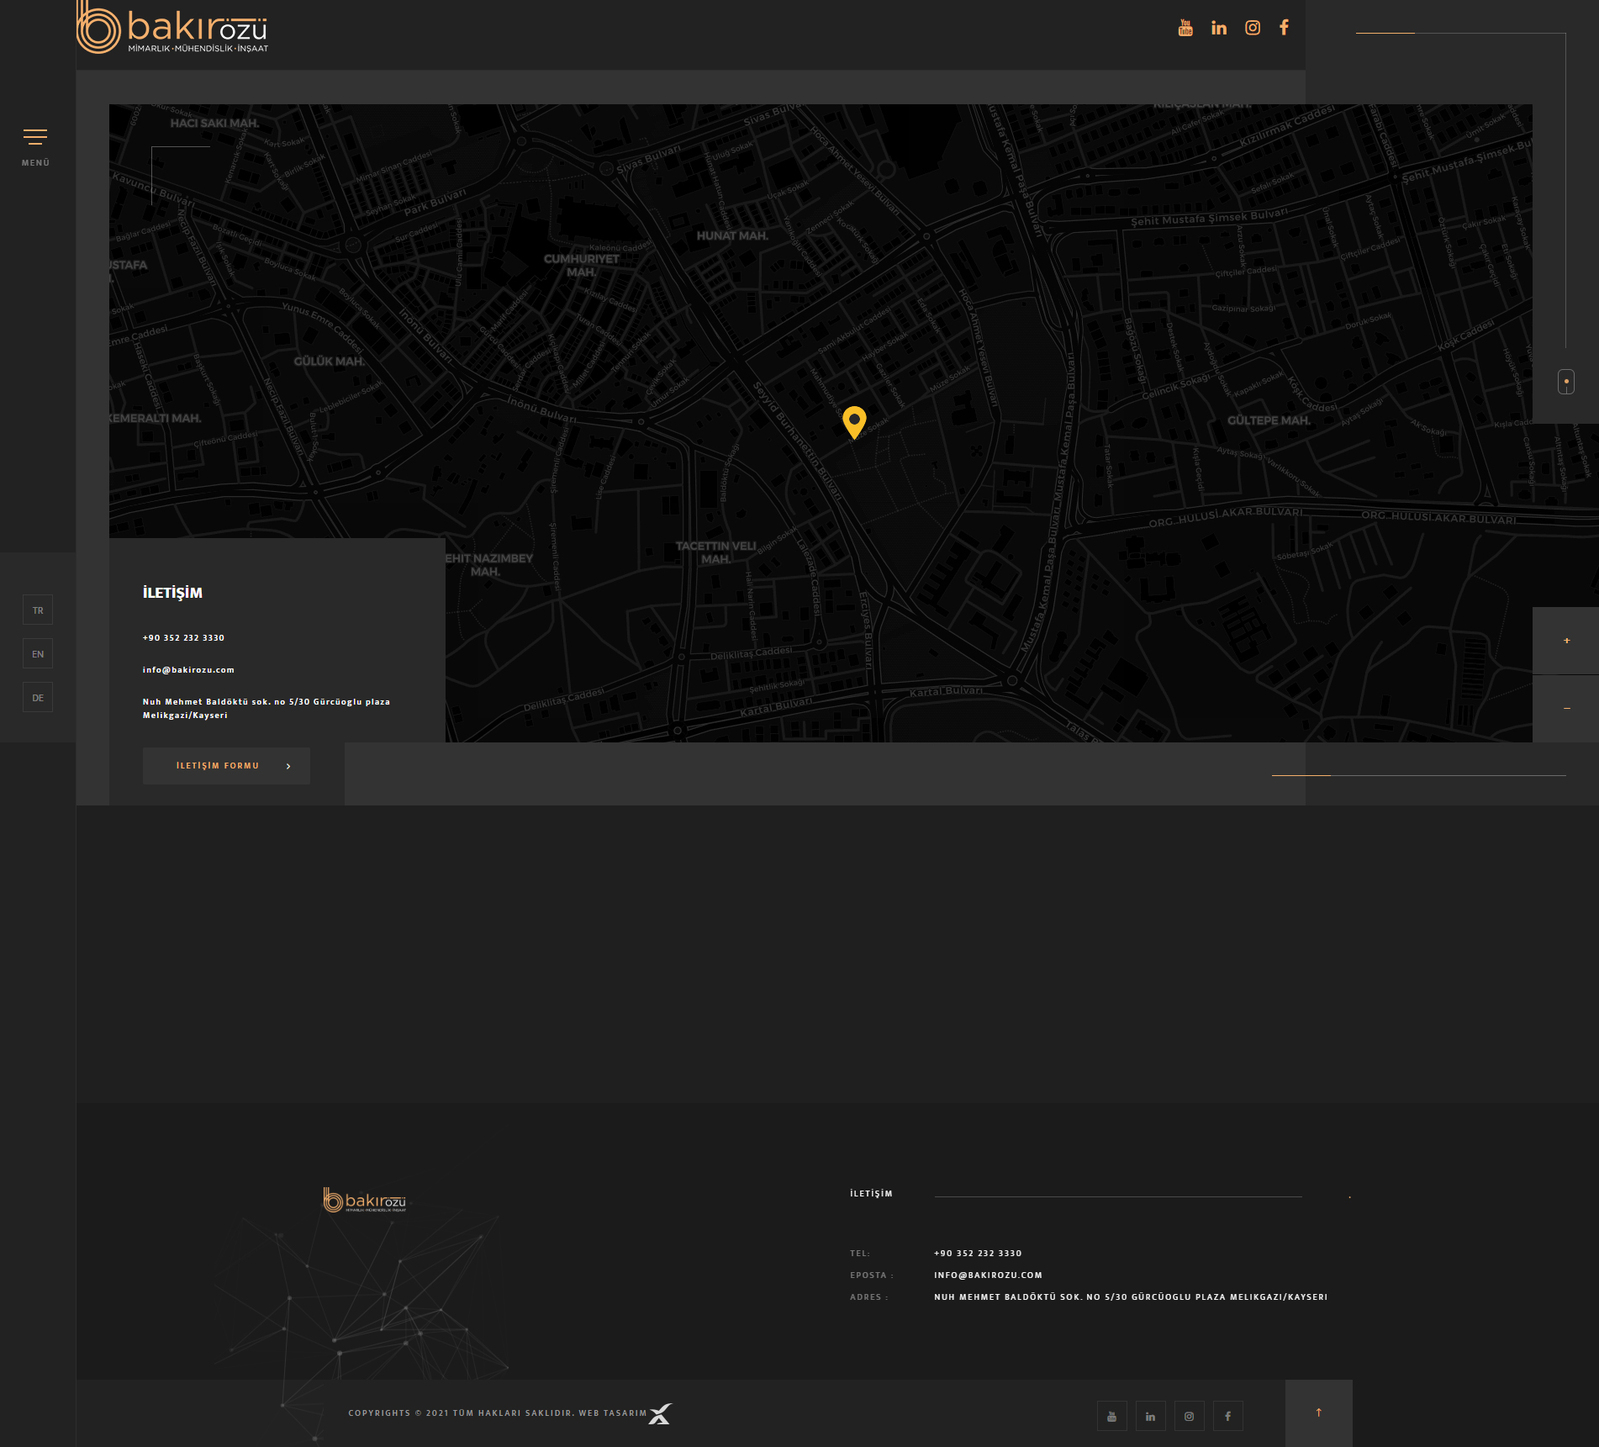Open footer Facebook icon button
This screenshot has width=1599, height=1447.
(x=1228, y=1416)
